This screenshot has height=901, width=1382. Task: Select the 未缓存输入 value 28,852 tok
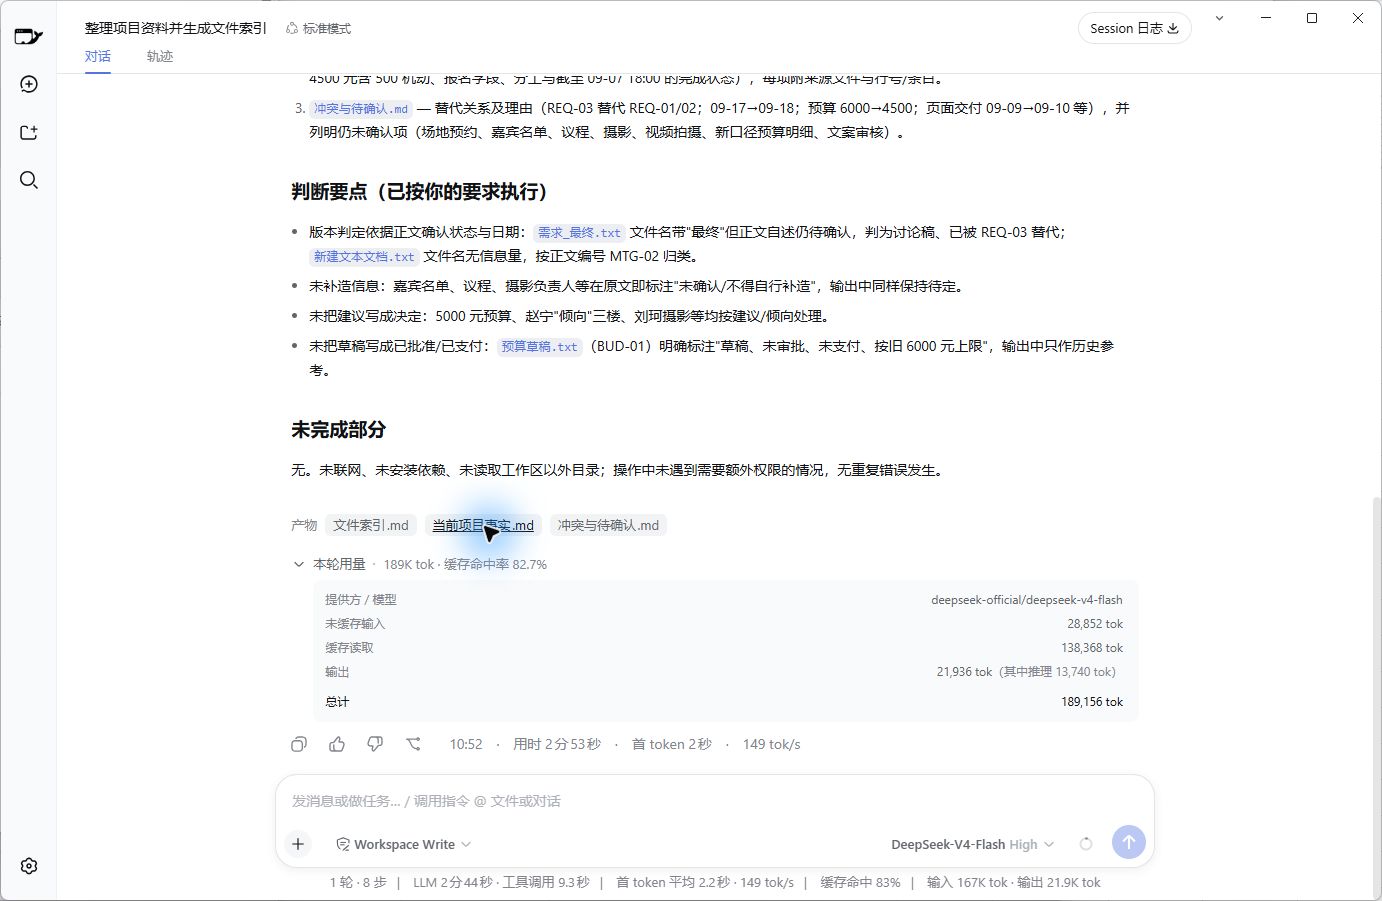pyautogui.click(x=1095, y=624)
